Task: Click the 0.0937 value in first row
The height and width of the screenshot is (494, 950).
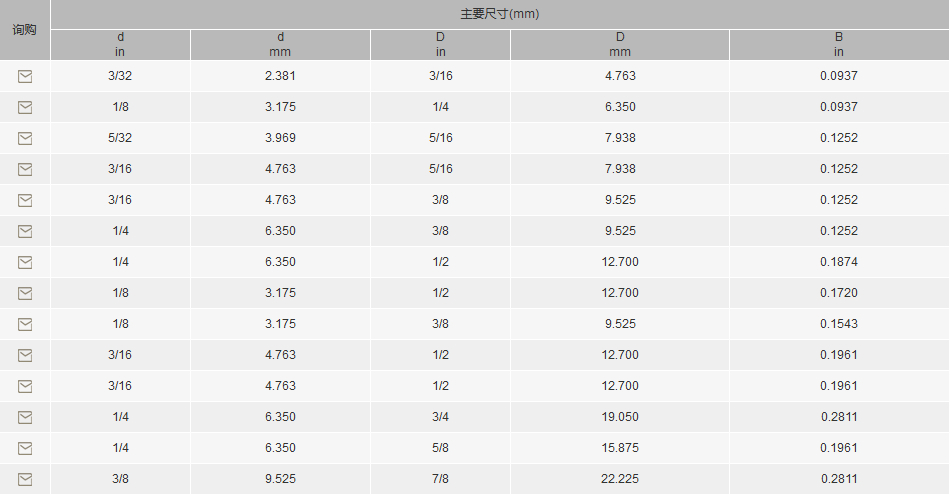Action: [x=839, y=76]
